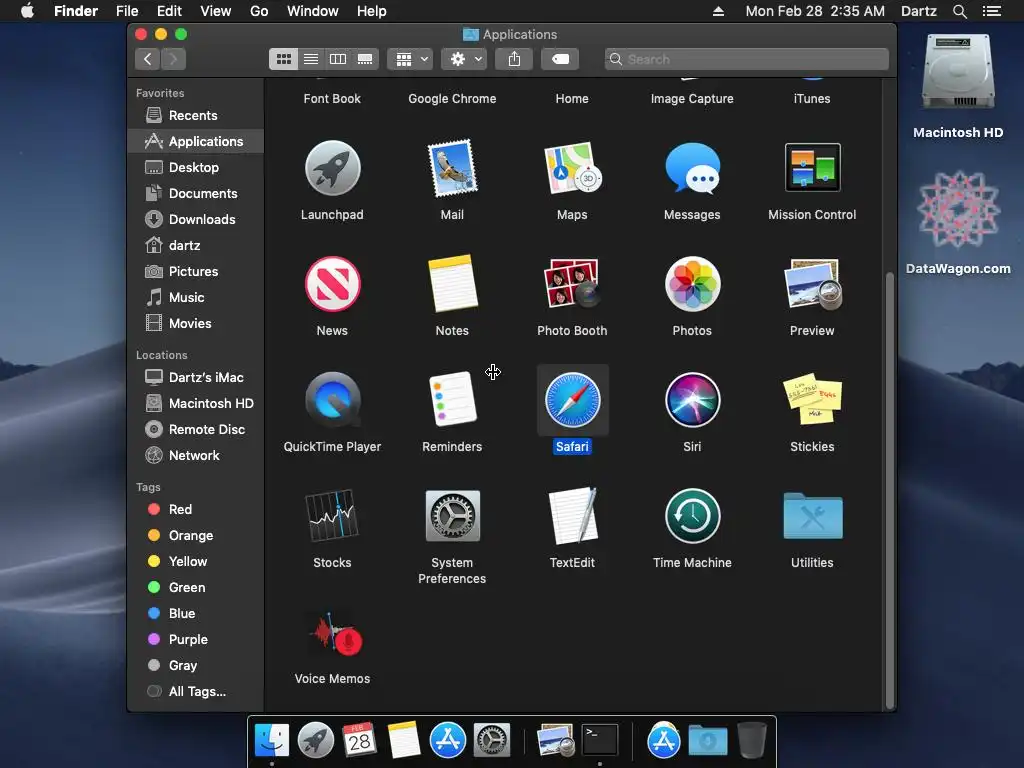Open the Launchpad app icon in Applications
Screen dimensions: 1024x768
pyautogui.click(x=332, y=168)
